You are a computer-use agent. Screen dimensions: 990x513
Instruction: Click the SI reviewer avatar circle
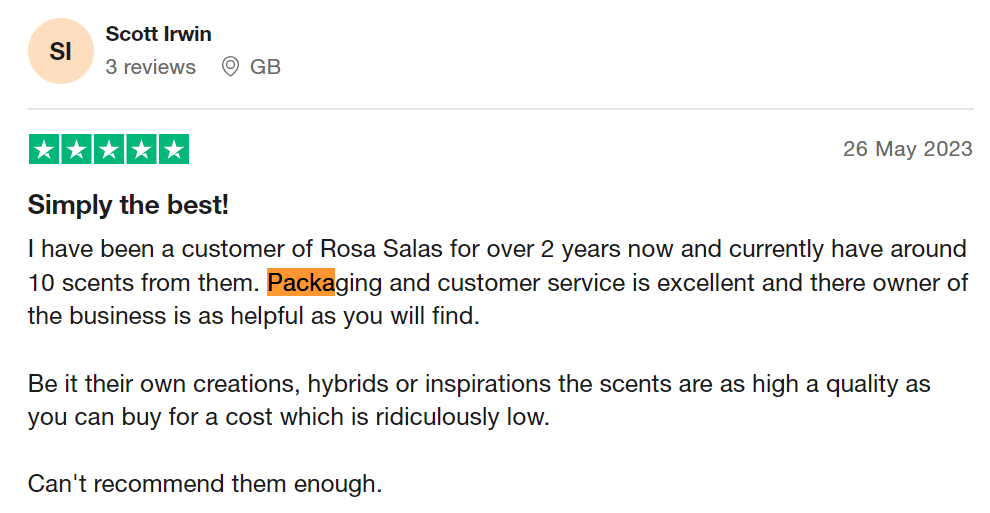(x=61, y=51)
